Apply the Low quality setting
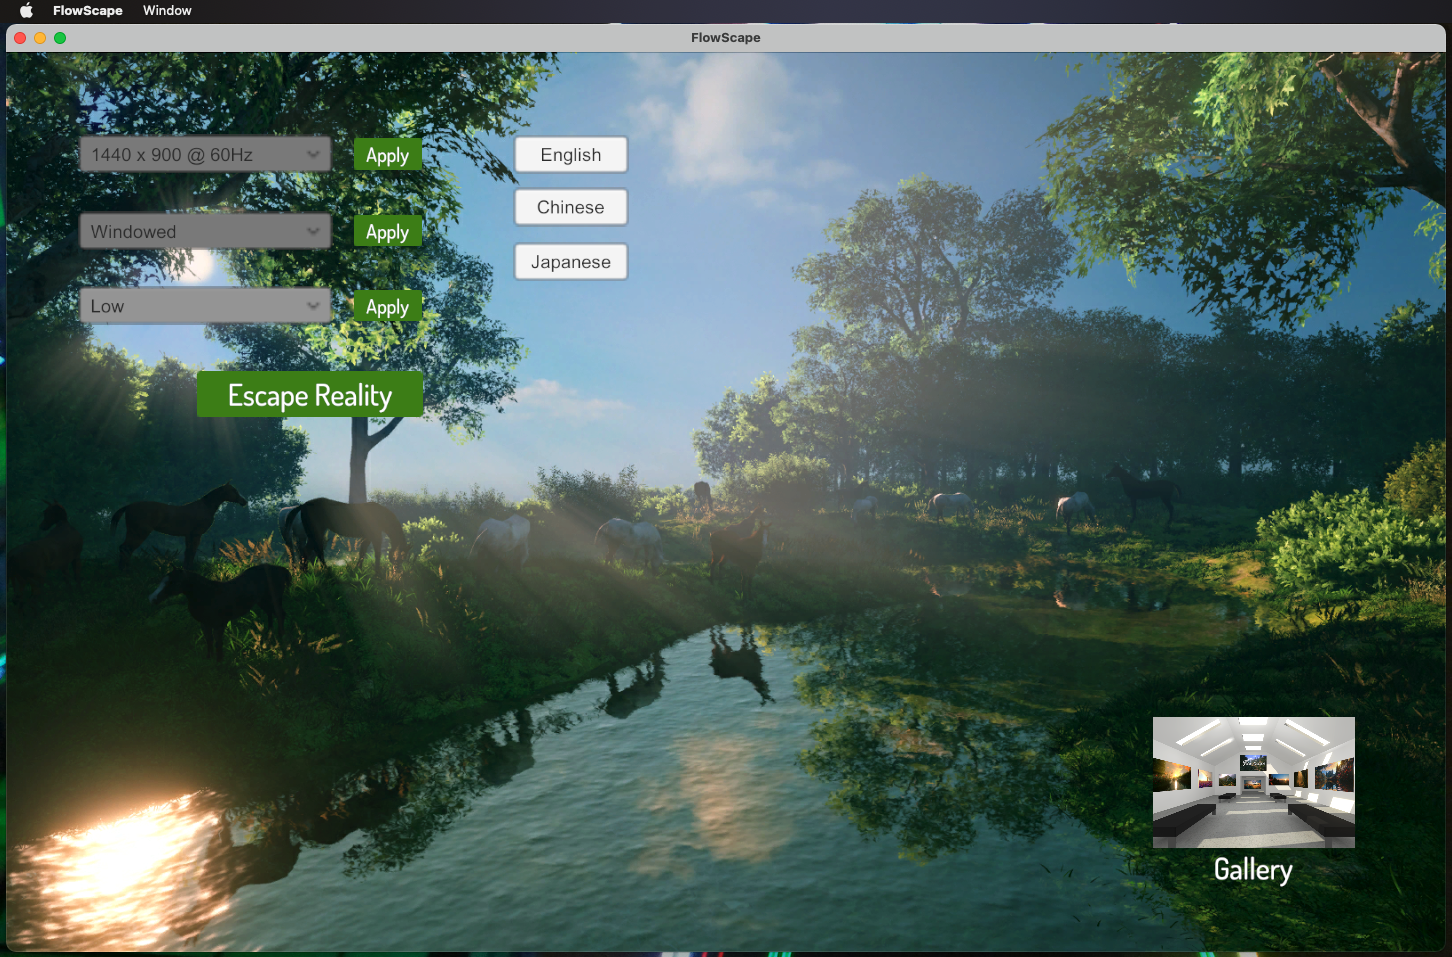Image resolution: width=1452 pixels, height=957 pixels. click(x=387, y=306)
